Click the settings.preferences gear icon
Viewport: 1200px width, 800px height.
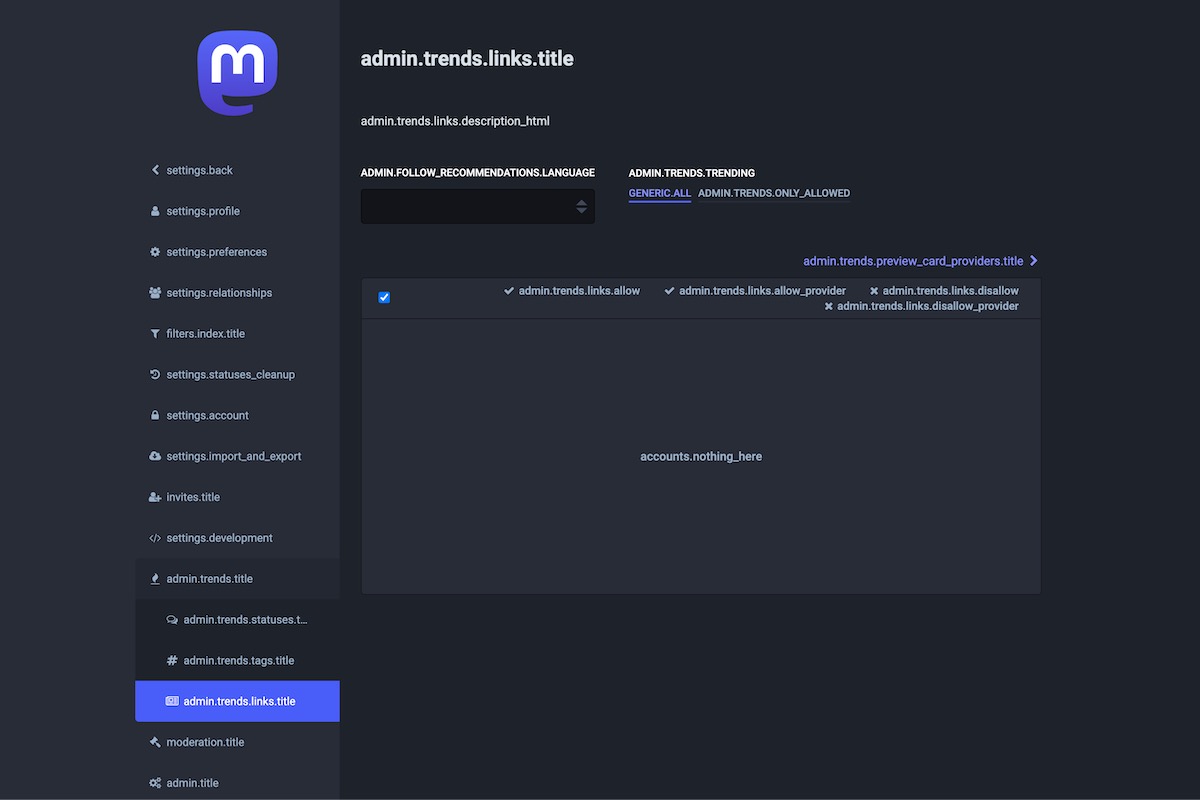pyautogui.click(x=155, y=253)
